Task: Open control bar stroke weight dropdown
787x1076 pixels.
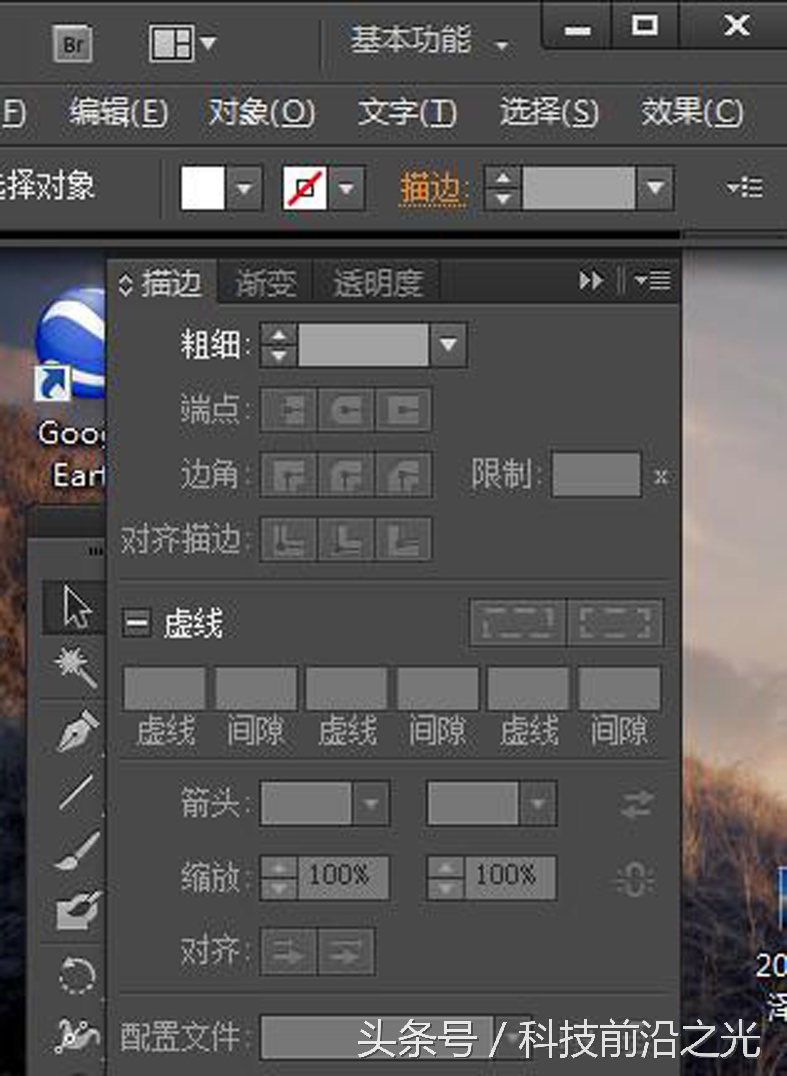Action: click(655, 188)
